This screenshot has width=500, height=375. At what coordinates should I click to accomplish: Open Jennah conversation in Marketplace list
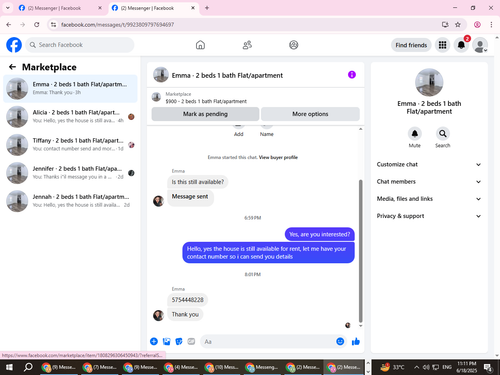tap(70, 201)
